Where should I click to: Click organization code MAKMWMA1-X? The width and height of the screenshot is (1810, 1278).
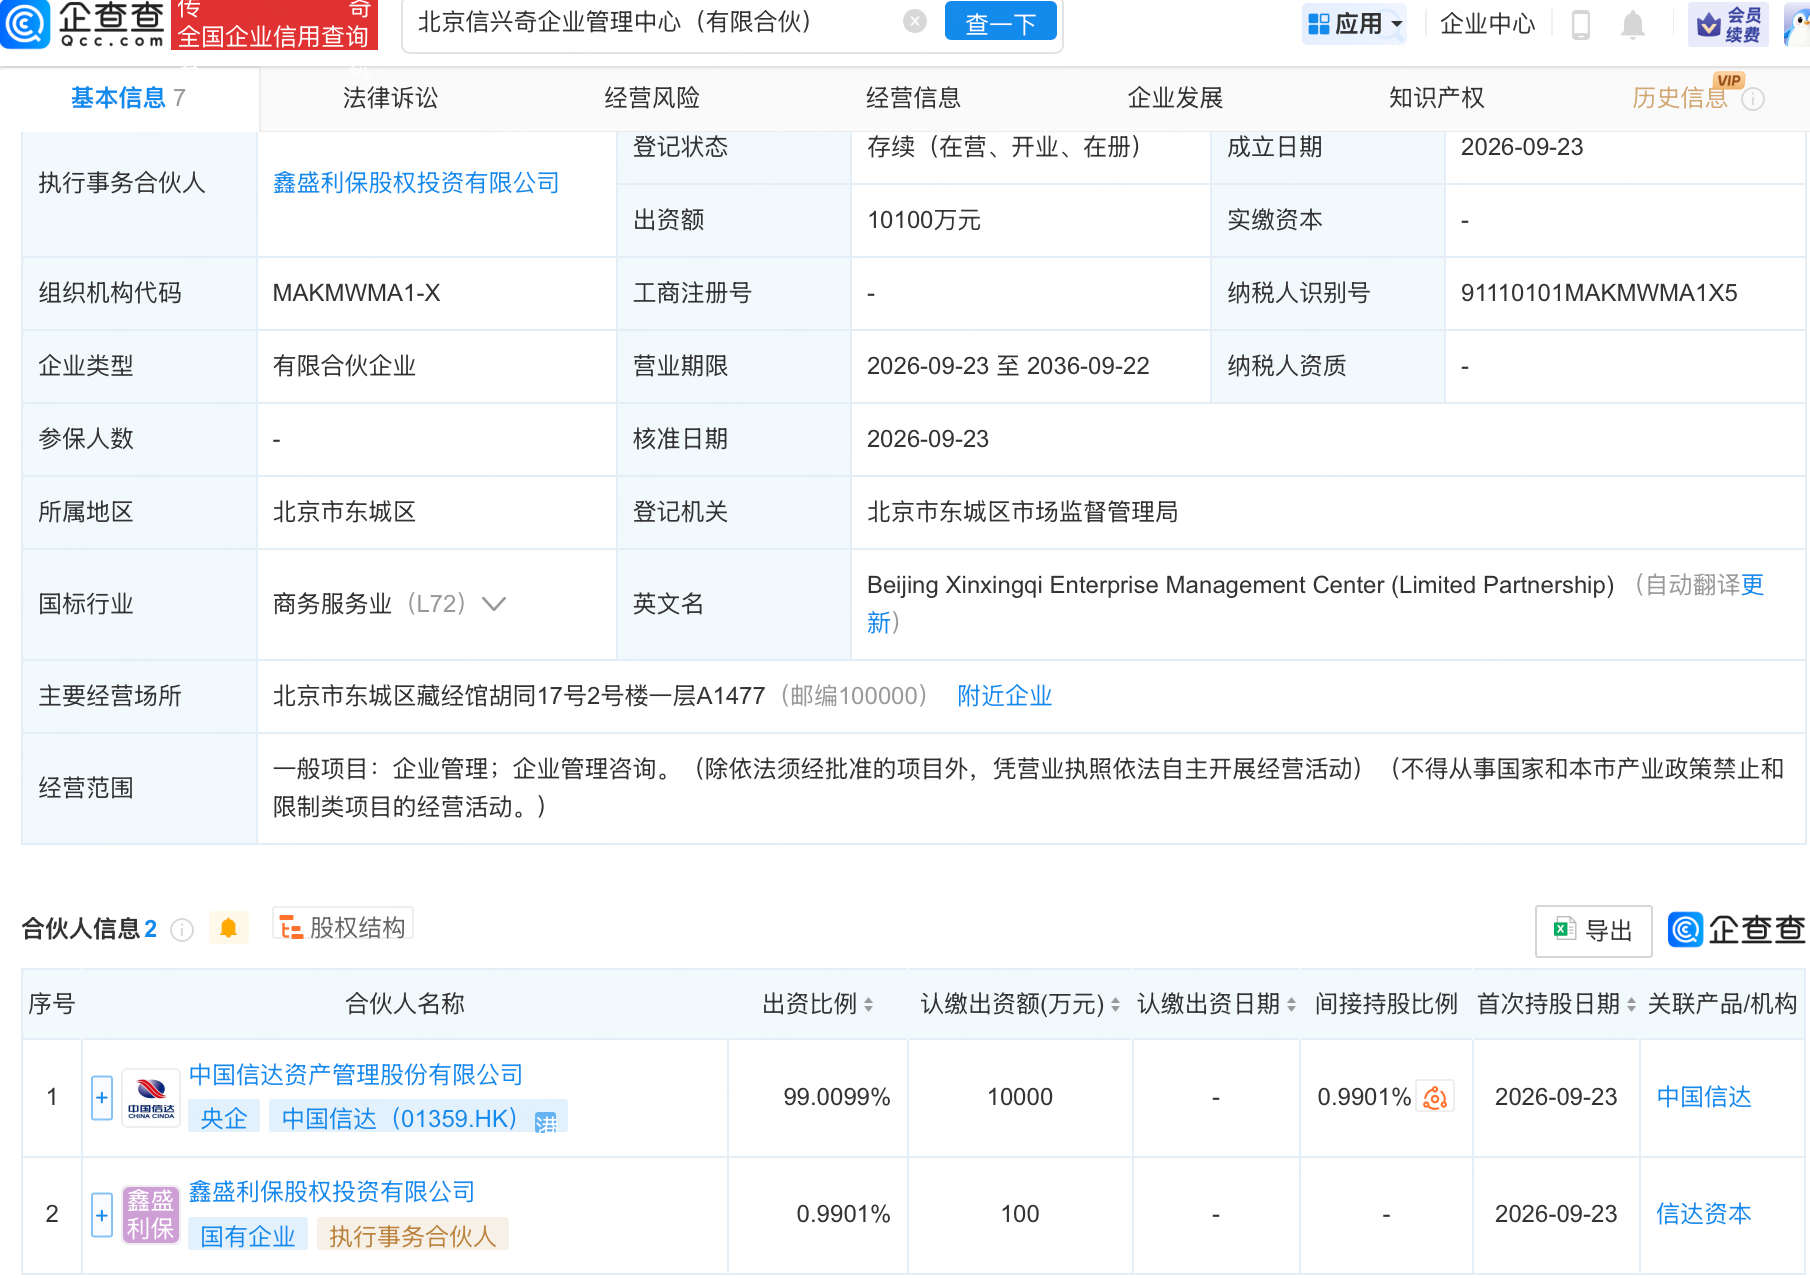pos(356,293)
